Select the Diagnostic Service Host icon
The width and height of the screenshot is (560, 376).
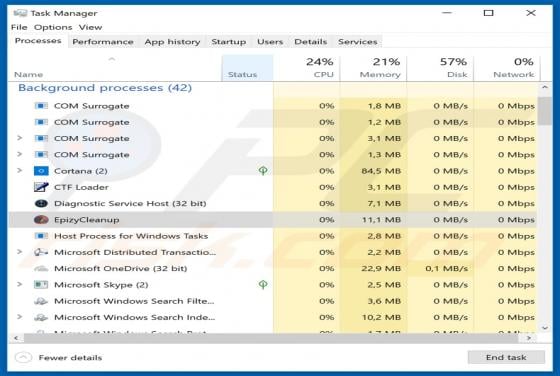[x=41, y=203]
